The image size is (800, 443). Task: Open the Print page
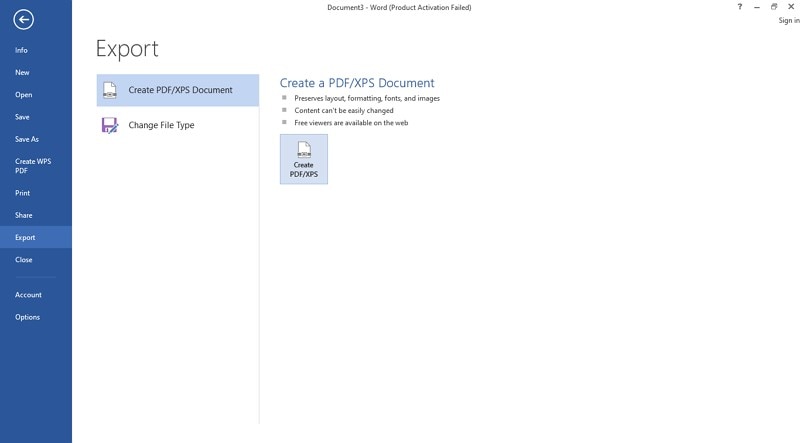coord(36,193)
